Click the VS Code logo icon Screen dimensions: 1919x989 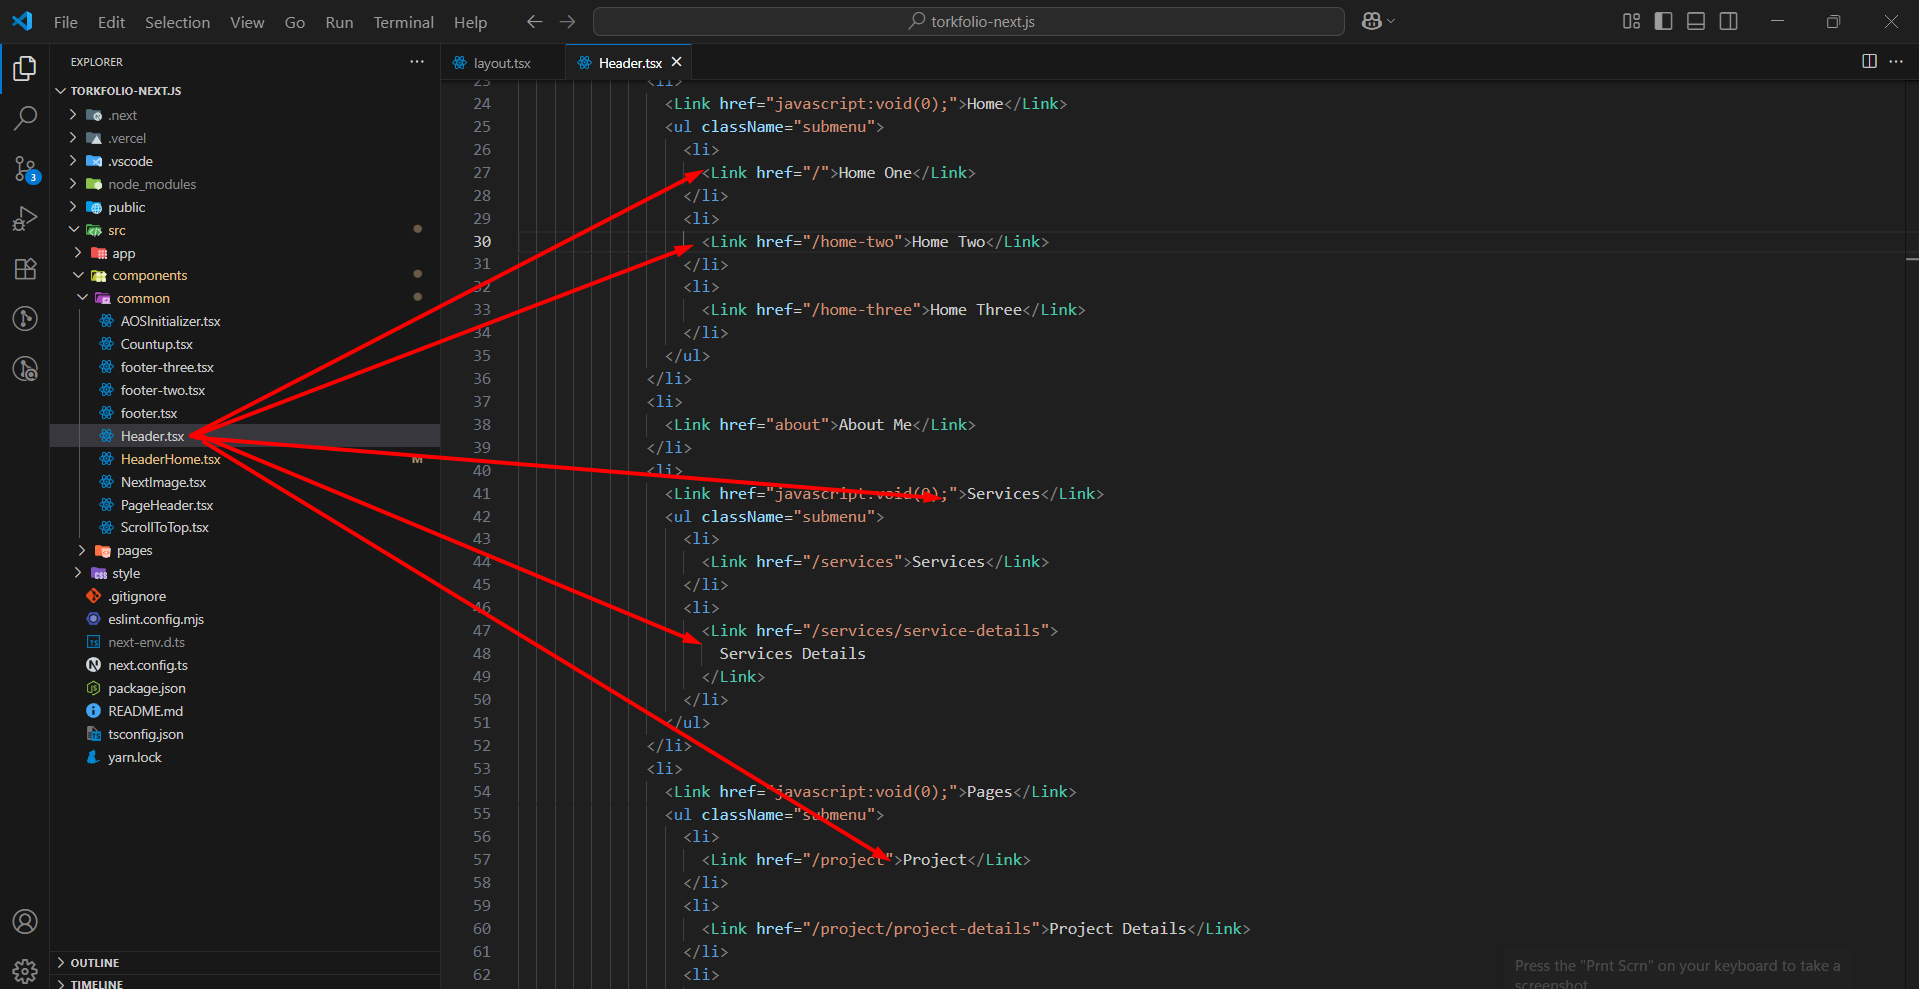point(22,21)
